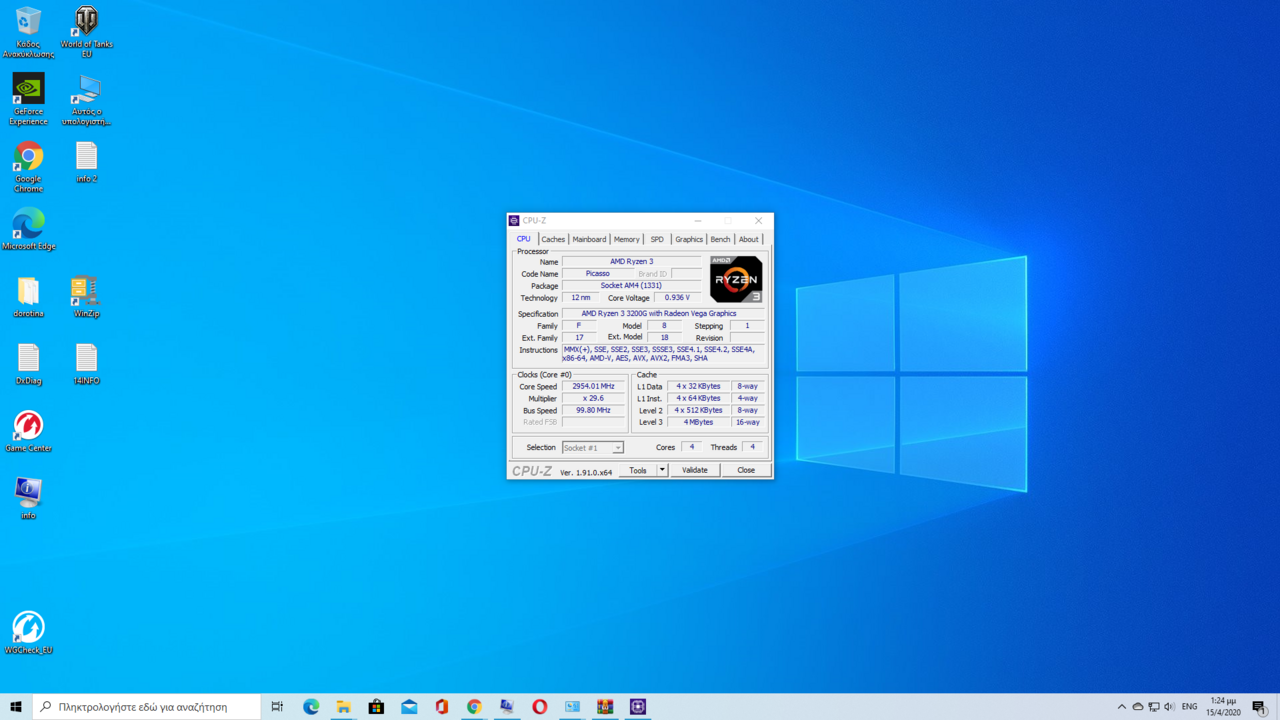
Task: Click the Core Speed value 2954.01 MHz
Action: [594, 386]
